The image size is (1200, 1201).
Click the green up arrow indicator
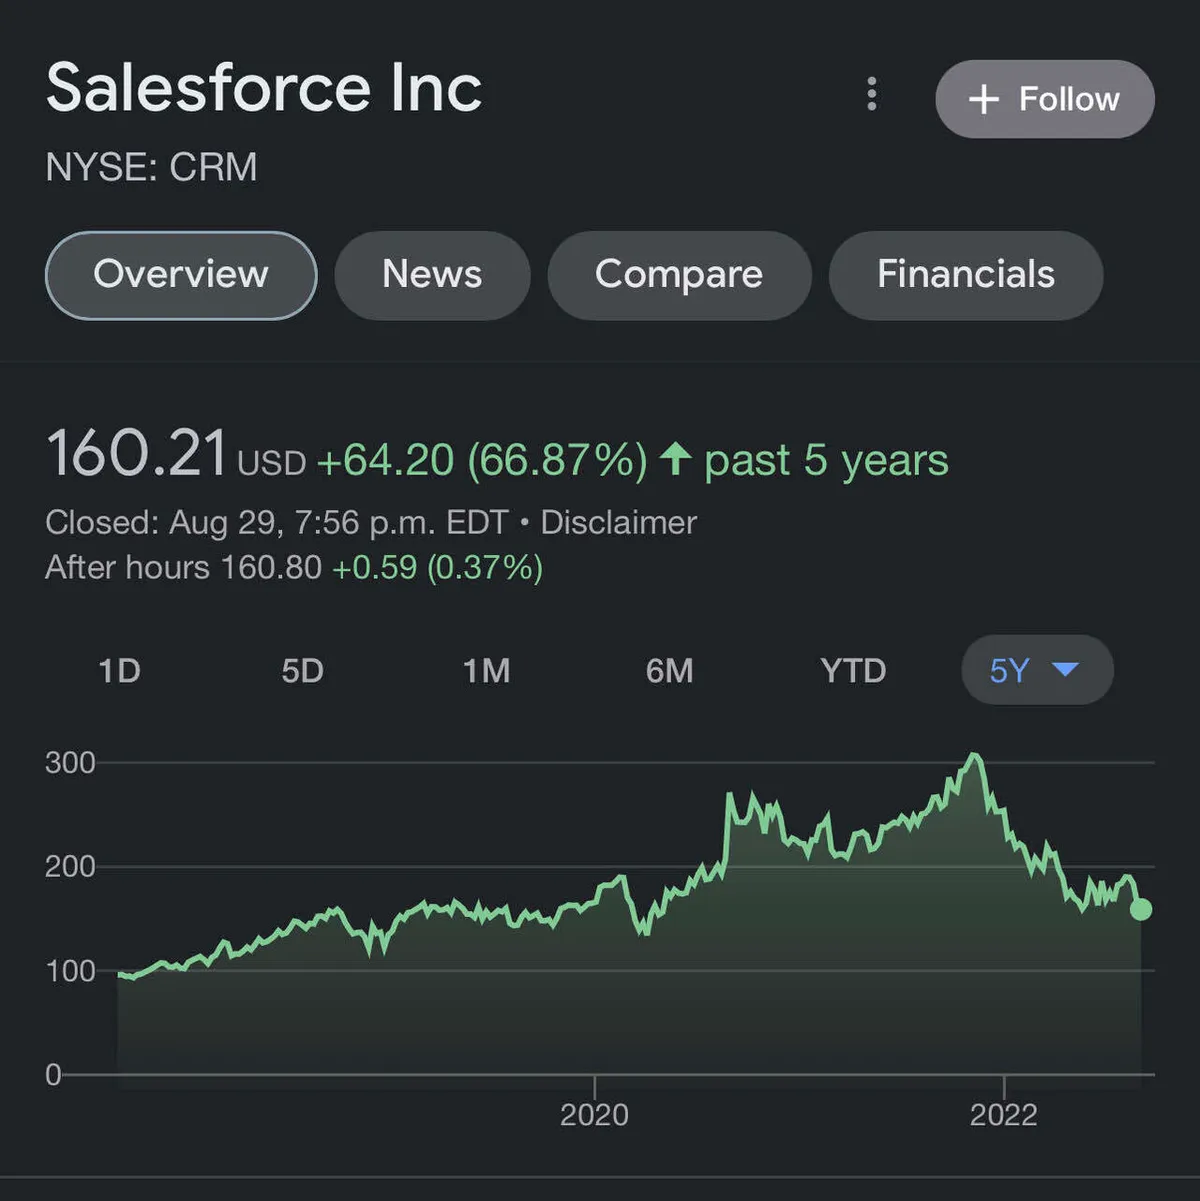(x=676, y=459)
